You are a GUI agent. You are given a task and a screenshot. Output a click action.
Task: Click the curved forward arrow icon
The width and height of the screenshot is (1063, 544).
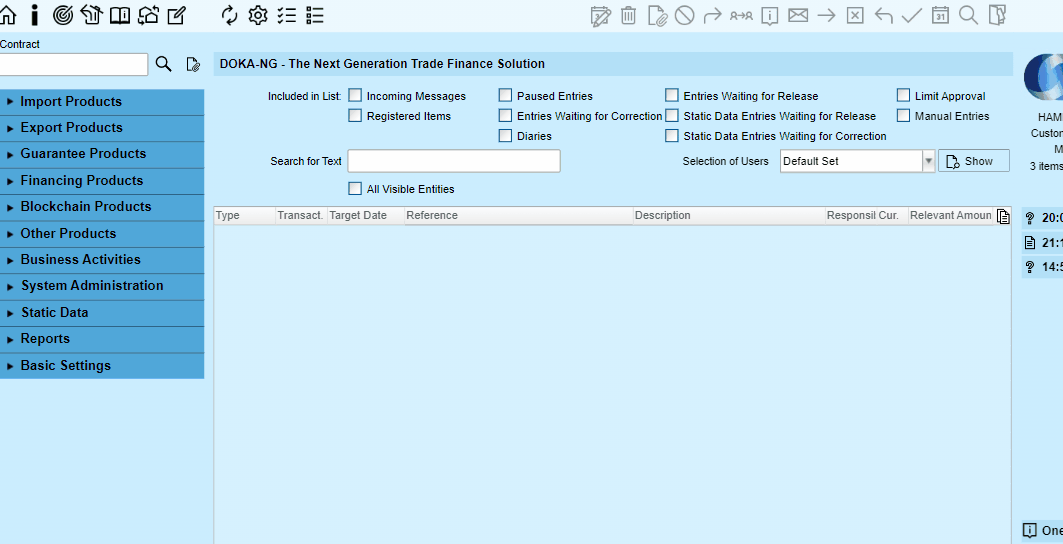tap(713, 15)
